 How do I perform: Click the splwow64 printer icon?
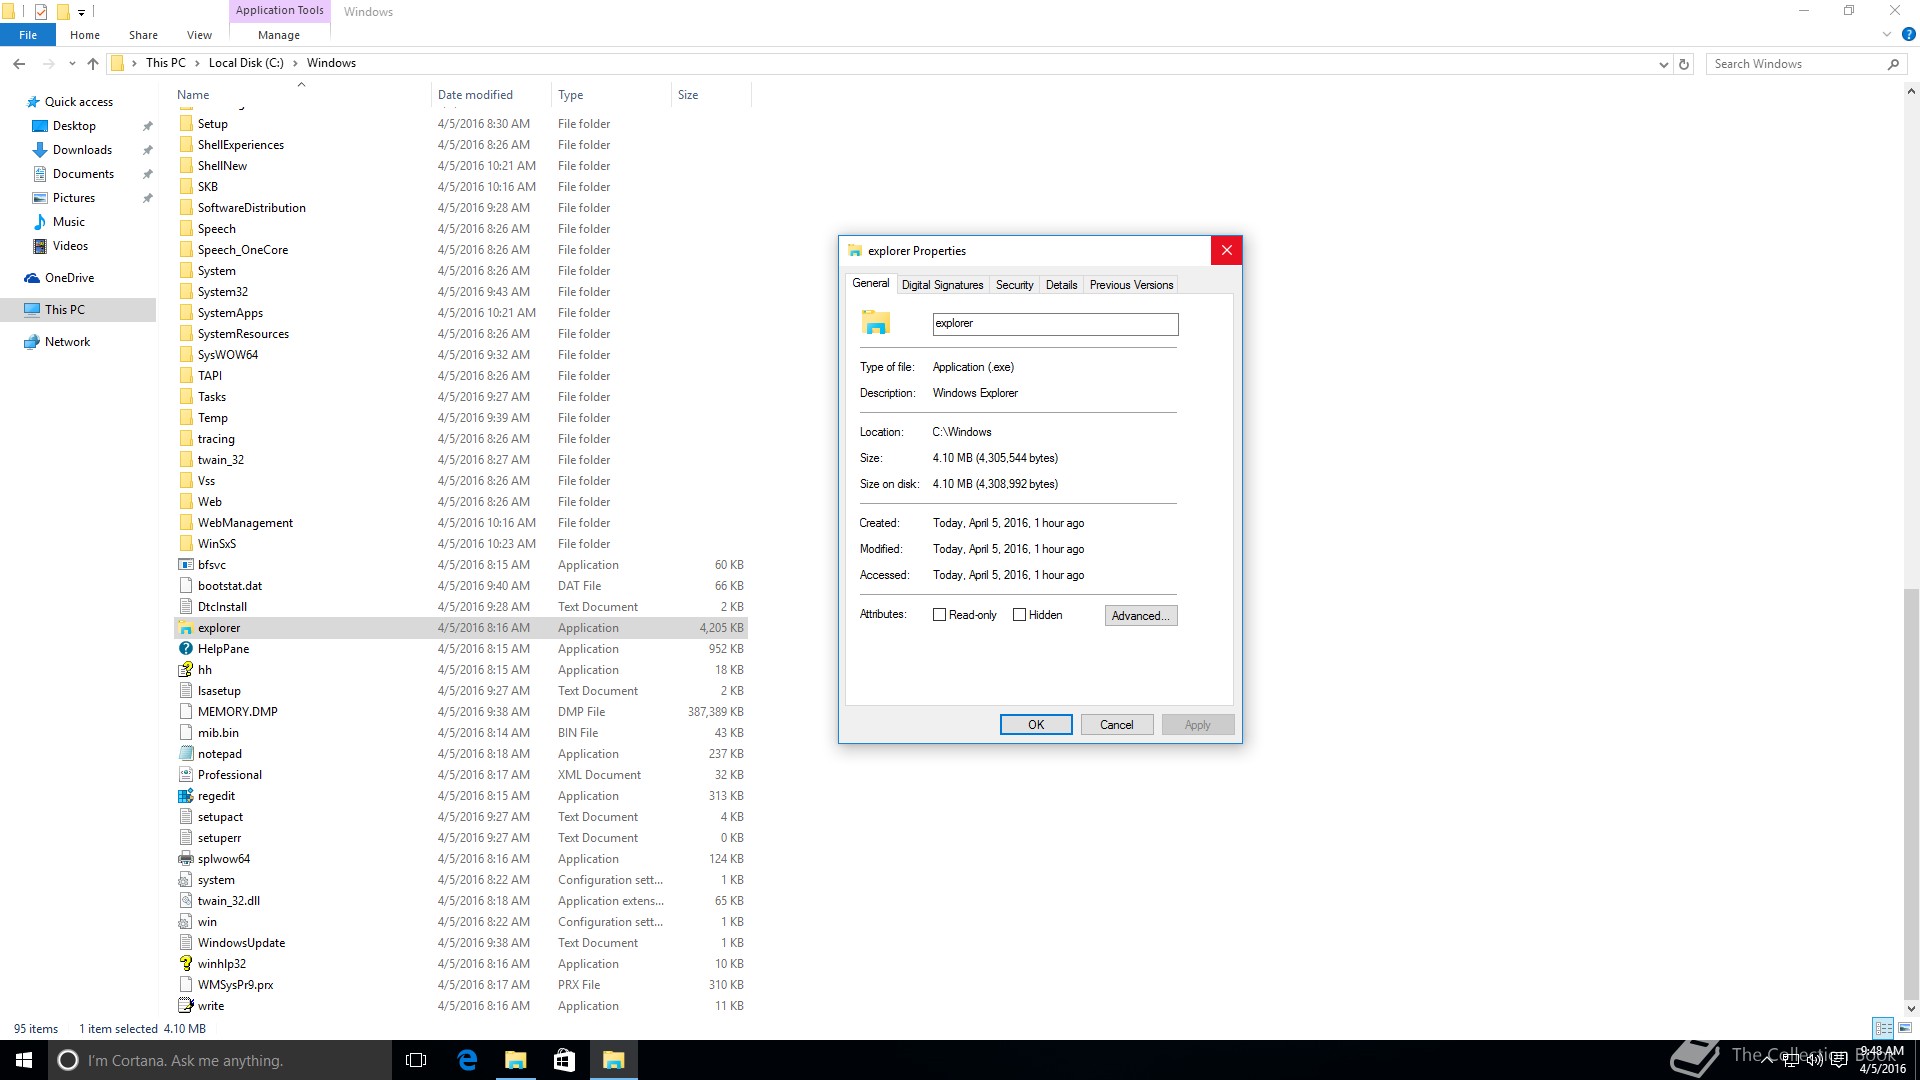[185, 859]
